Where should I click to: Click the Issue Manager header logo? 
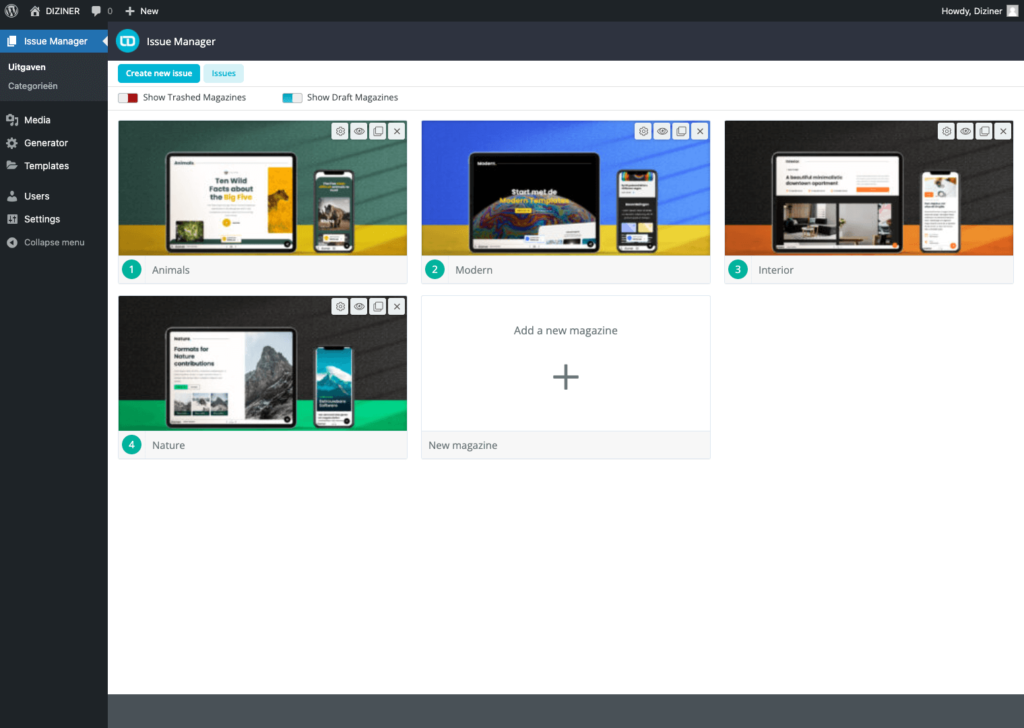pyautogui.click(x=128, y=41)
